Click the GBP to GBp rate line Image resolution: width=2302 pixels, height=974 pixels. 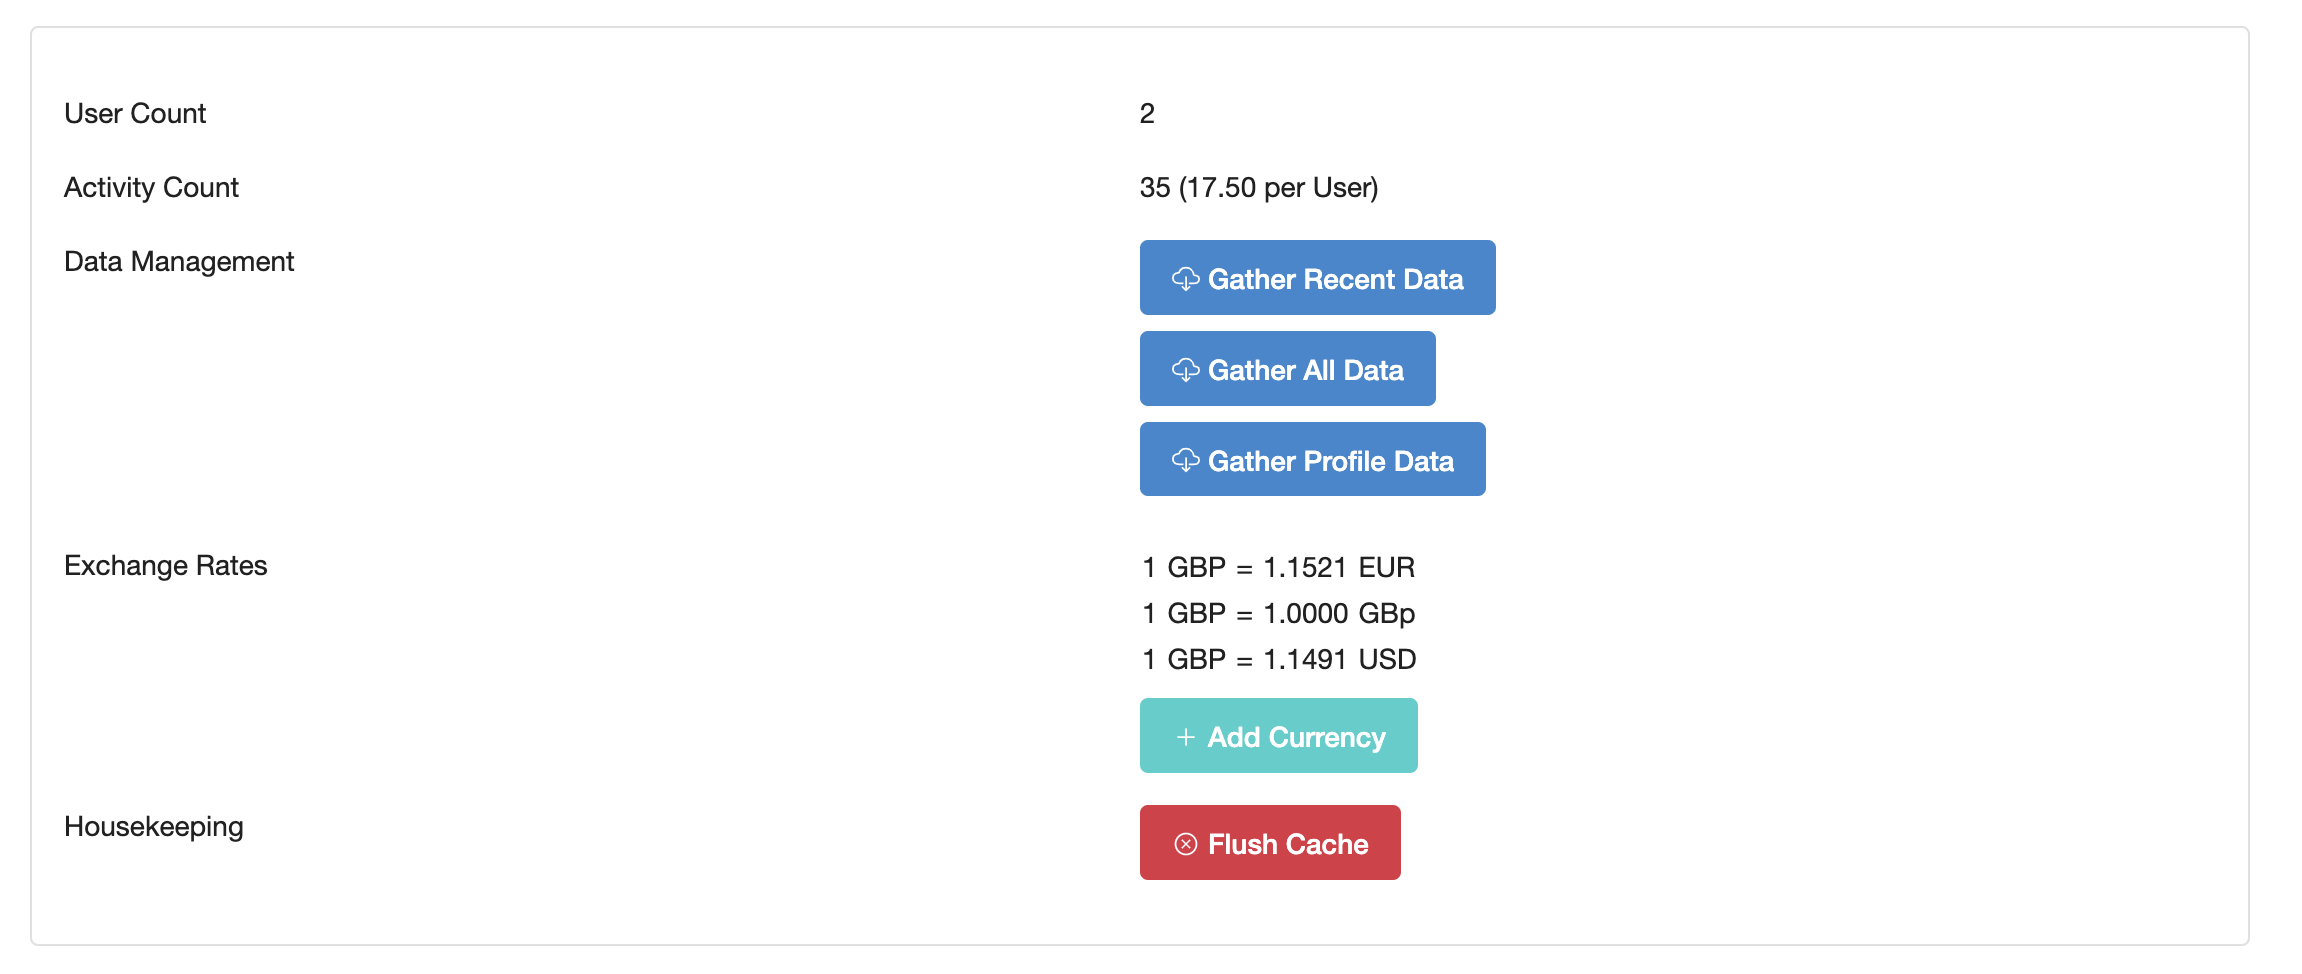point(1277,613)
